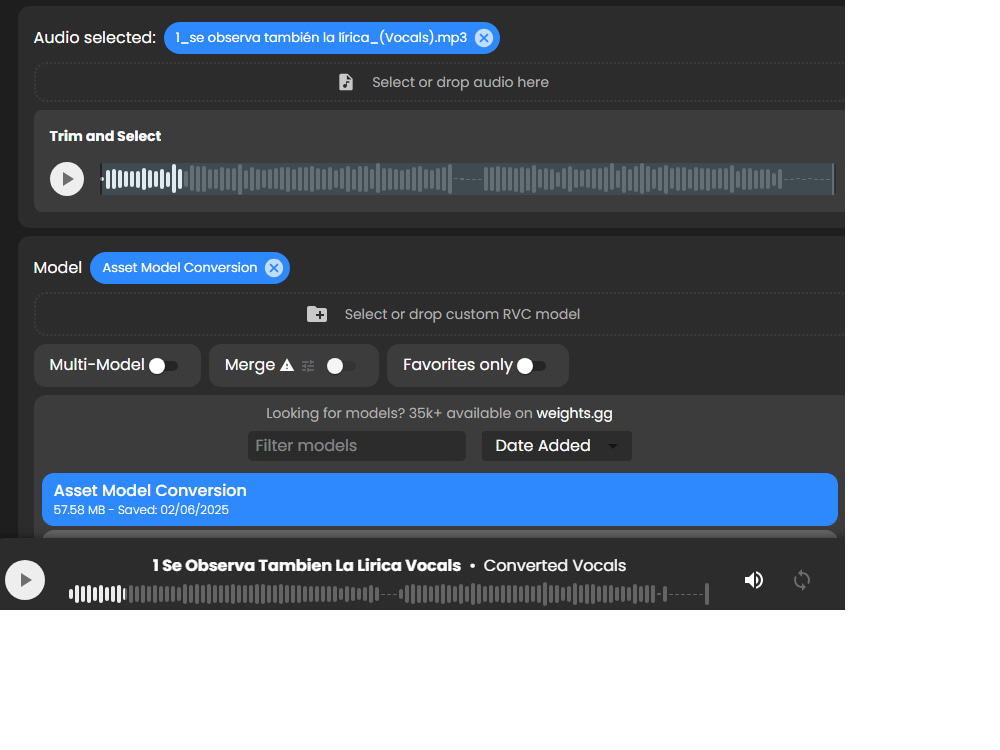The image size is (1000, 750).
Task: Seek within the Trim and Select waveform
Action: (x=467, y=179)
